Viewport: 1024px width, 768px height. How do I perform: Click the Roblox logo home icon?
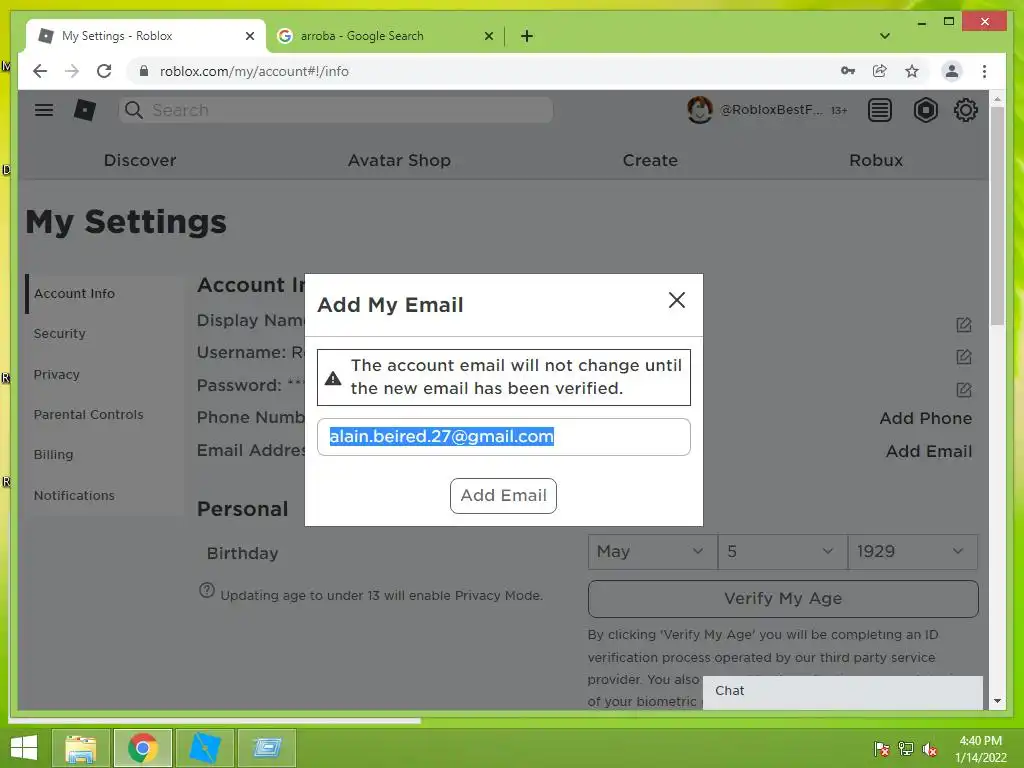click(x=84, y=110)
